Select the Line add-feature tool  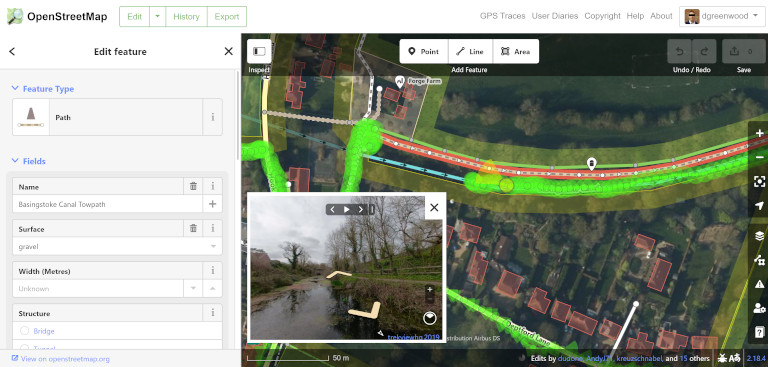click(x=470, y=51)
